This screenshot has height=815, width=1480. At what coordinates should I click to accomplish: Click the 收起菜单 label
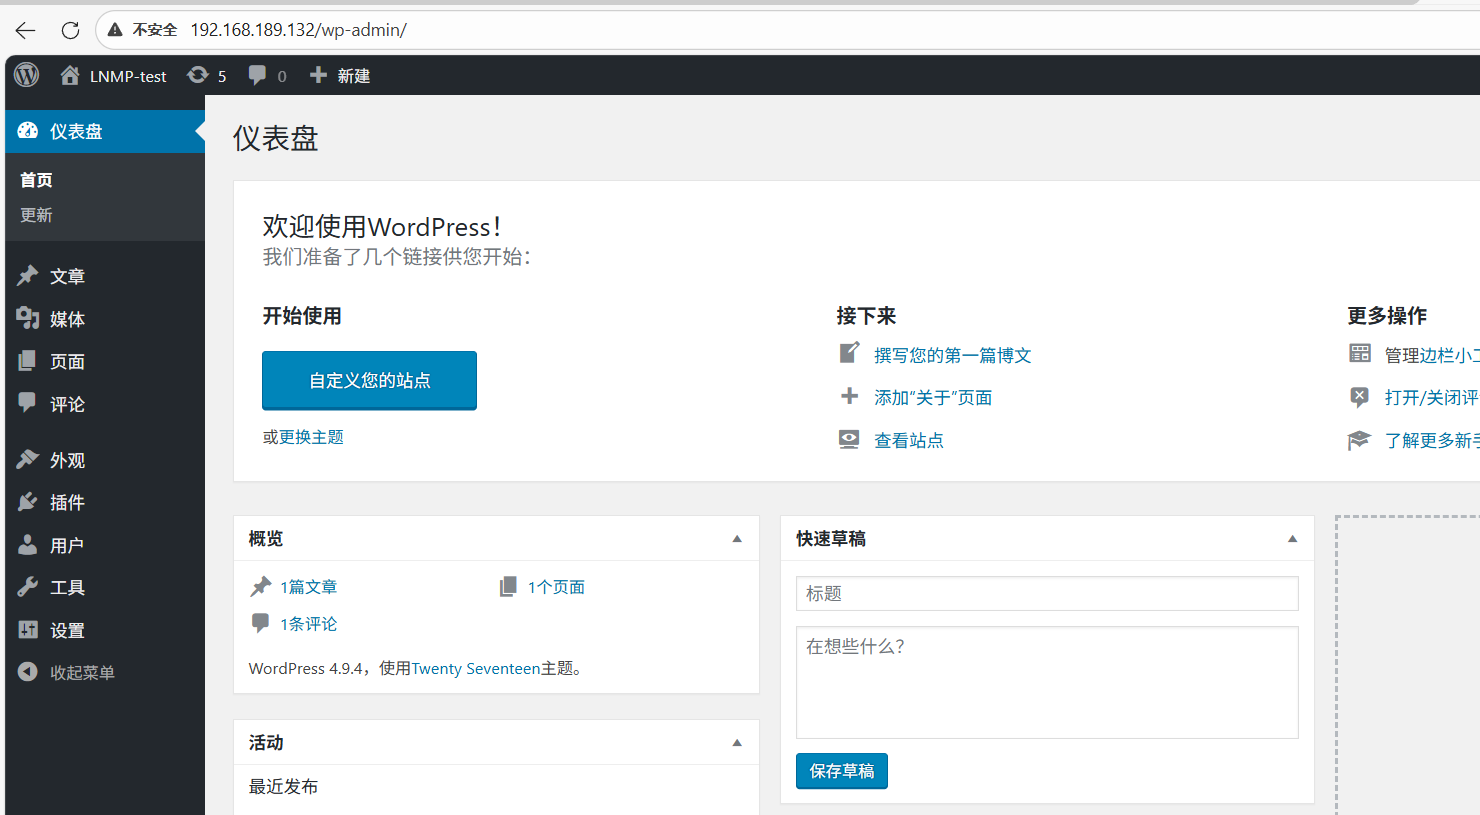[82, 673]
